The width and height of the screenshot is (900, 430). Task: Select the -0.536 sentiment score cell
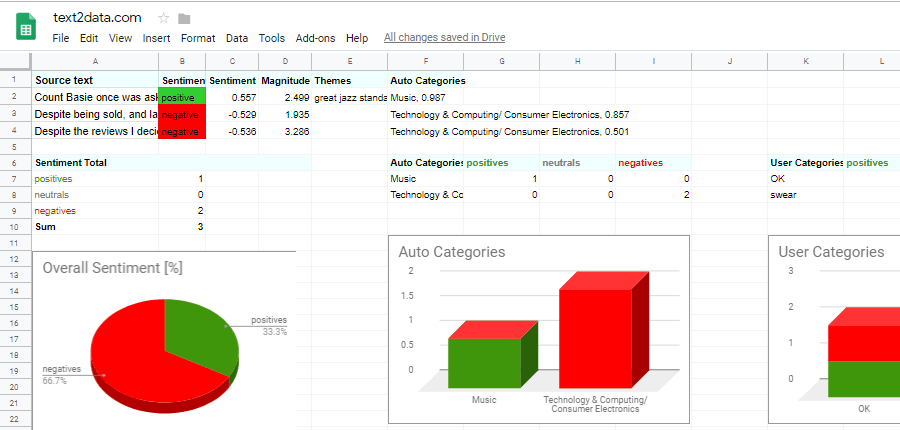click(x=232, y=131)
